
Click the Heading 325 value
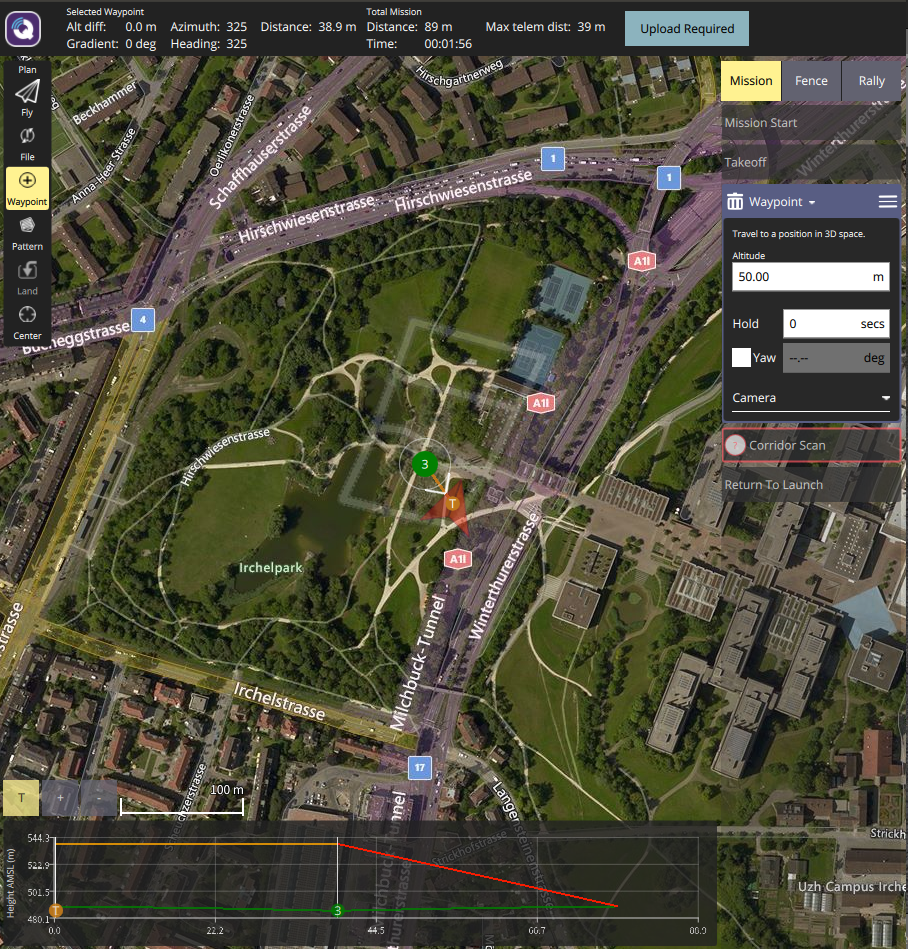(x=236, y=44)
